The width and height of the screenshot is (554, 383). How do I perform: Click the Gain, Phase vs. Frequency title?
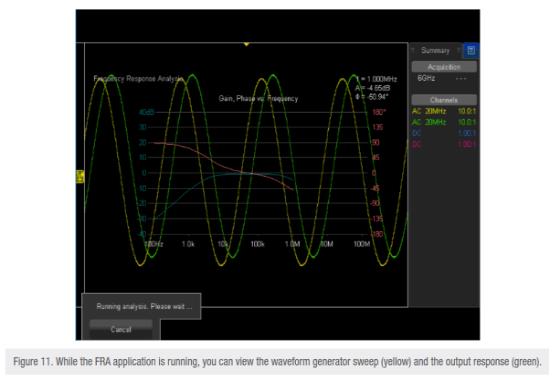258,99
